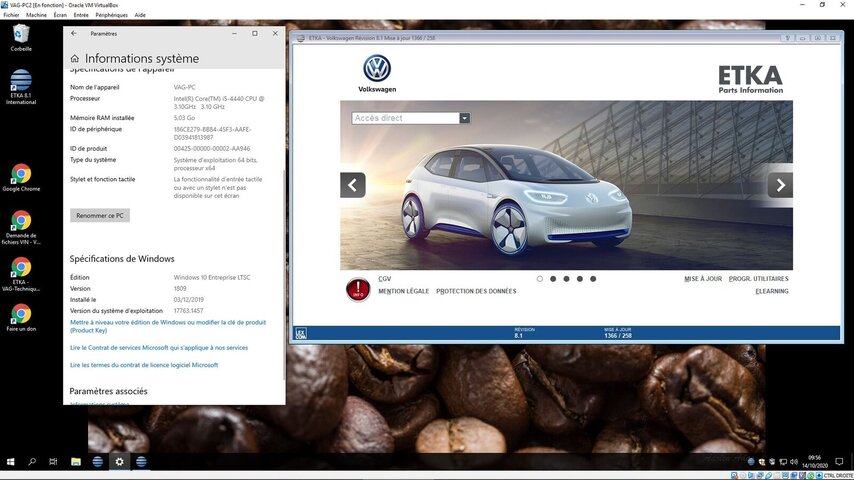Click RAM value 5,03 Go
854x480 pixels.
coord(184,118)
